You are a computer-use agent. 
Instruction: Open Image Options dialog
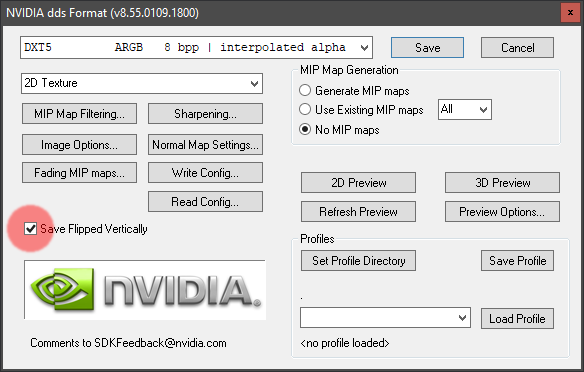pos(79,144)
